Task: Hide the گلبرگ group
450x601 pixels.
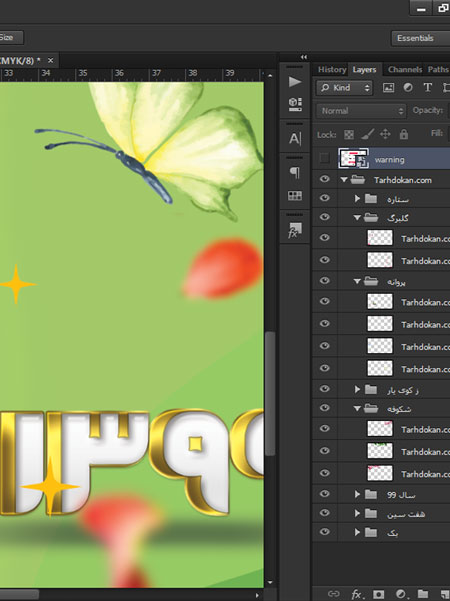Action: pyautogui.click(x=324, y=217)
